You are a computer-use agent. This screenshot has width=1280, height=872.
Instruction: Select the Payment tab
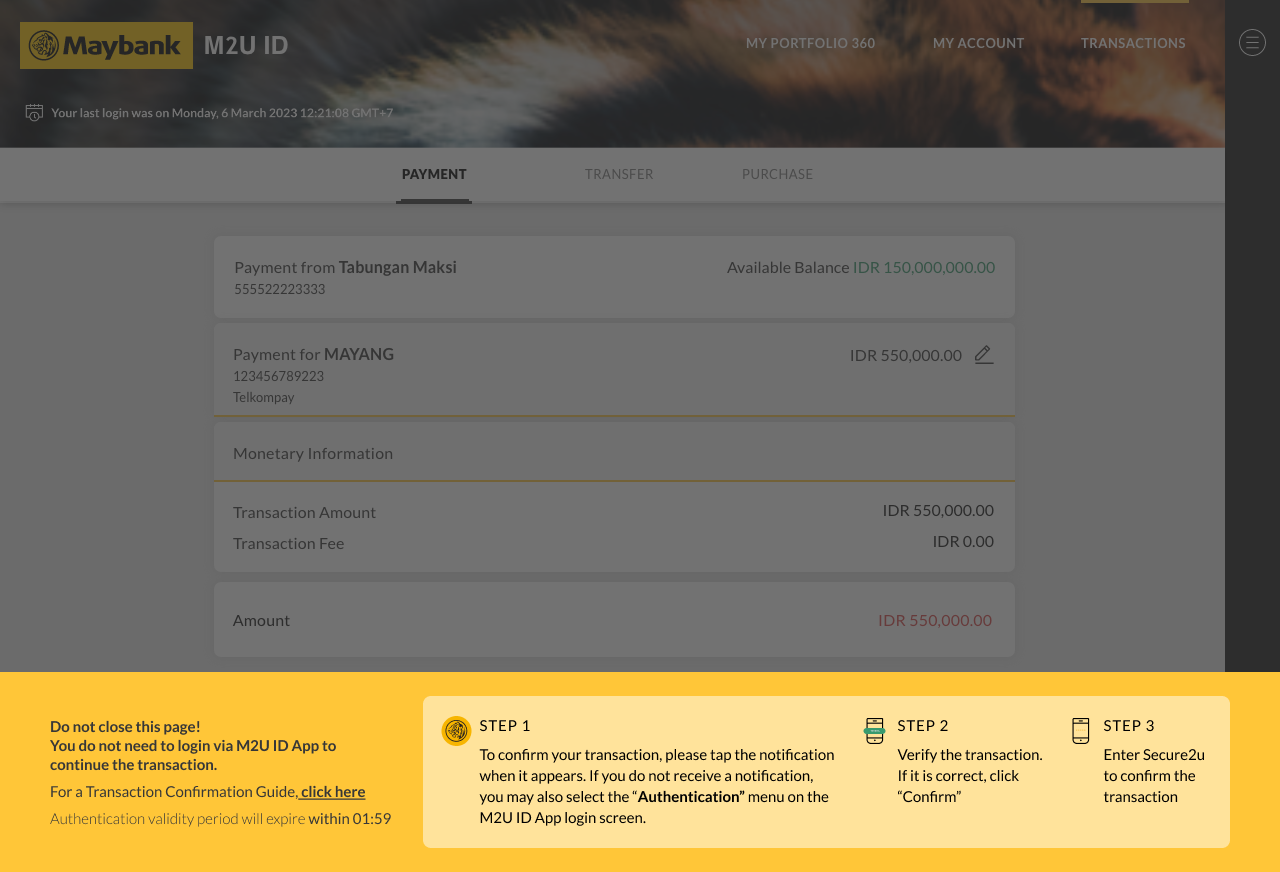(x=434, y=174)
